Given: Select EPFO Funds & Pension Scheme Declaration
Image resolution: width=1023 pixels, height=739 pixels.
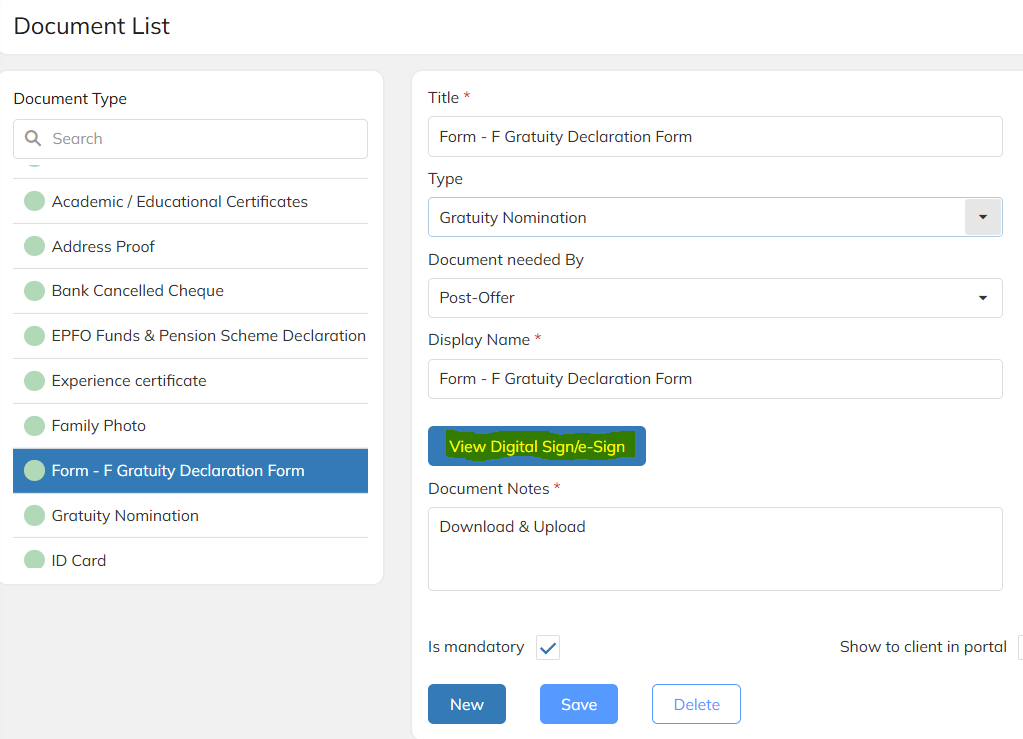Looking at the screenshot, I should [x=208, y=336].
